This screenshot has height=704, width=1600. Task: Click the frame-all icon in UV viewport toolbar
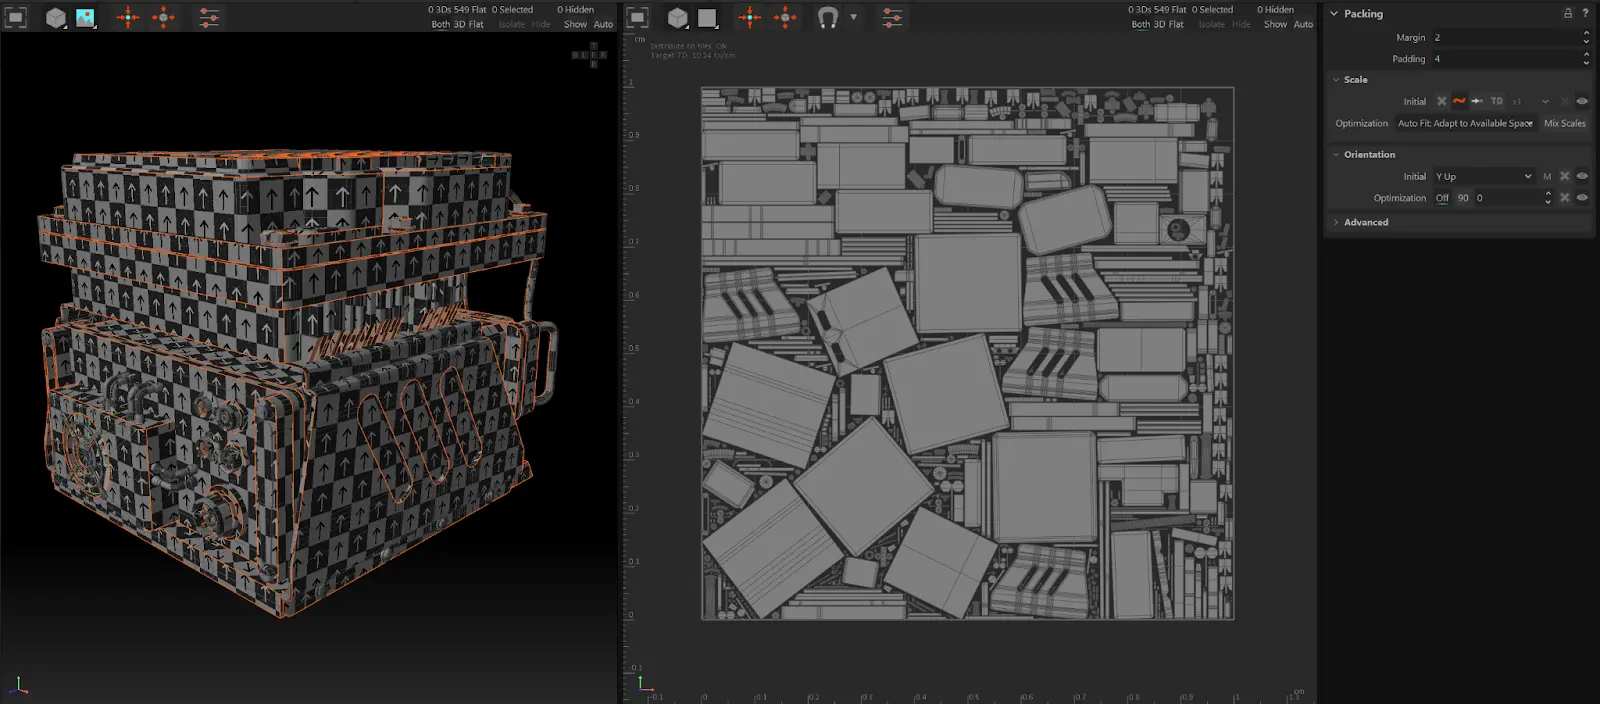point(638,17)
